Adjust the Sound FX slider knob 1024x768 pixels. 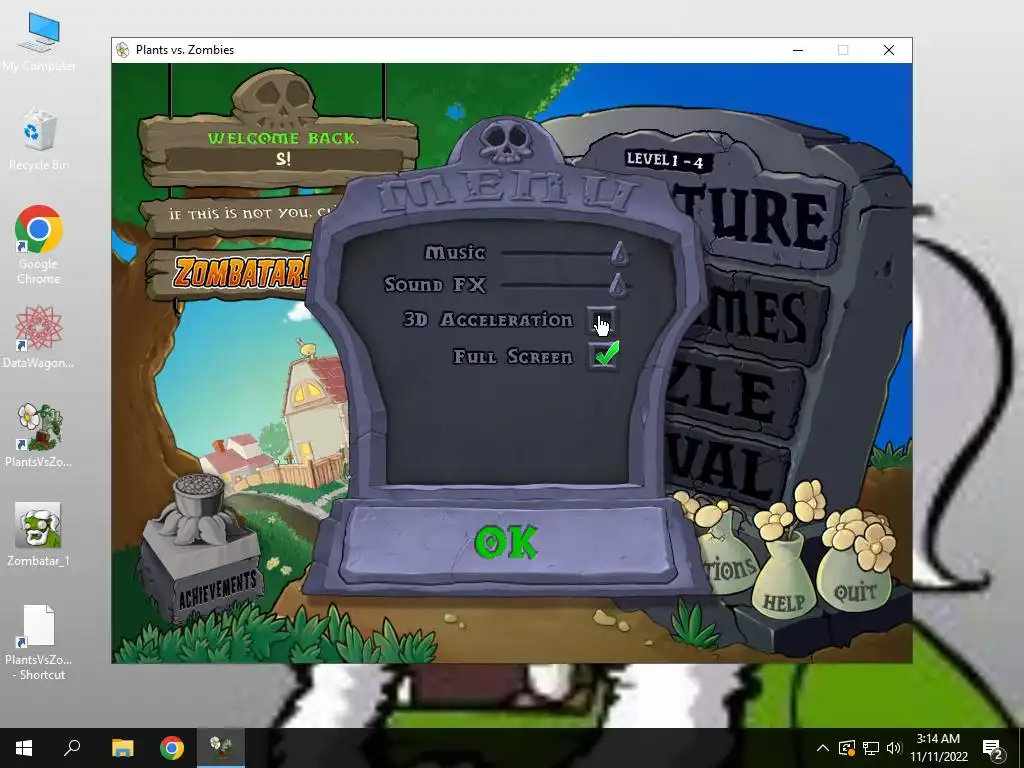pyautogui.click(x=618, y=285)
